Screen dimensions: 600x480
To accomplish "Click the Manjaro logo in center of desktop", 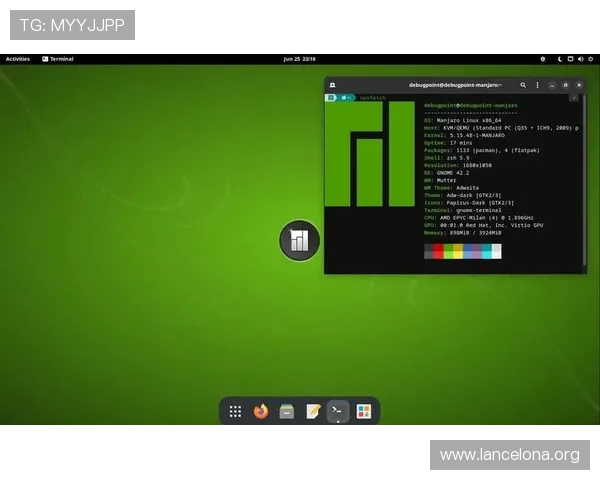I will (299, 240).
